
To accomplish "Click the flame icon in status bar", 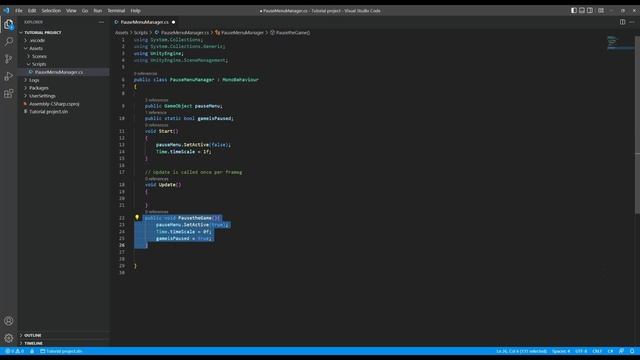I will coord(32,351).
